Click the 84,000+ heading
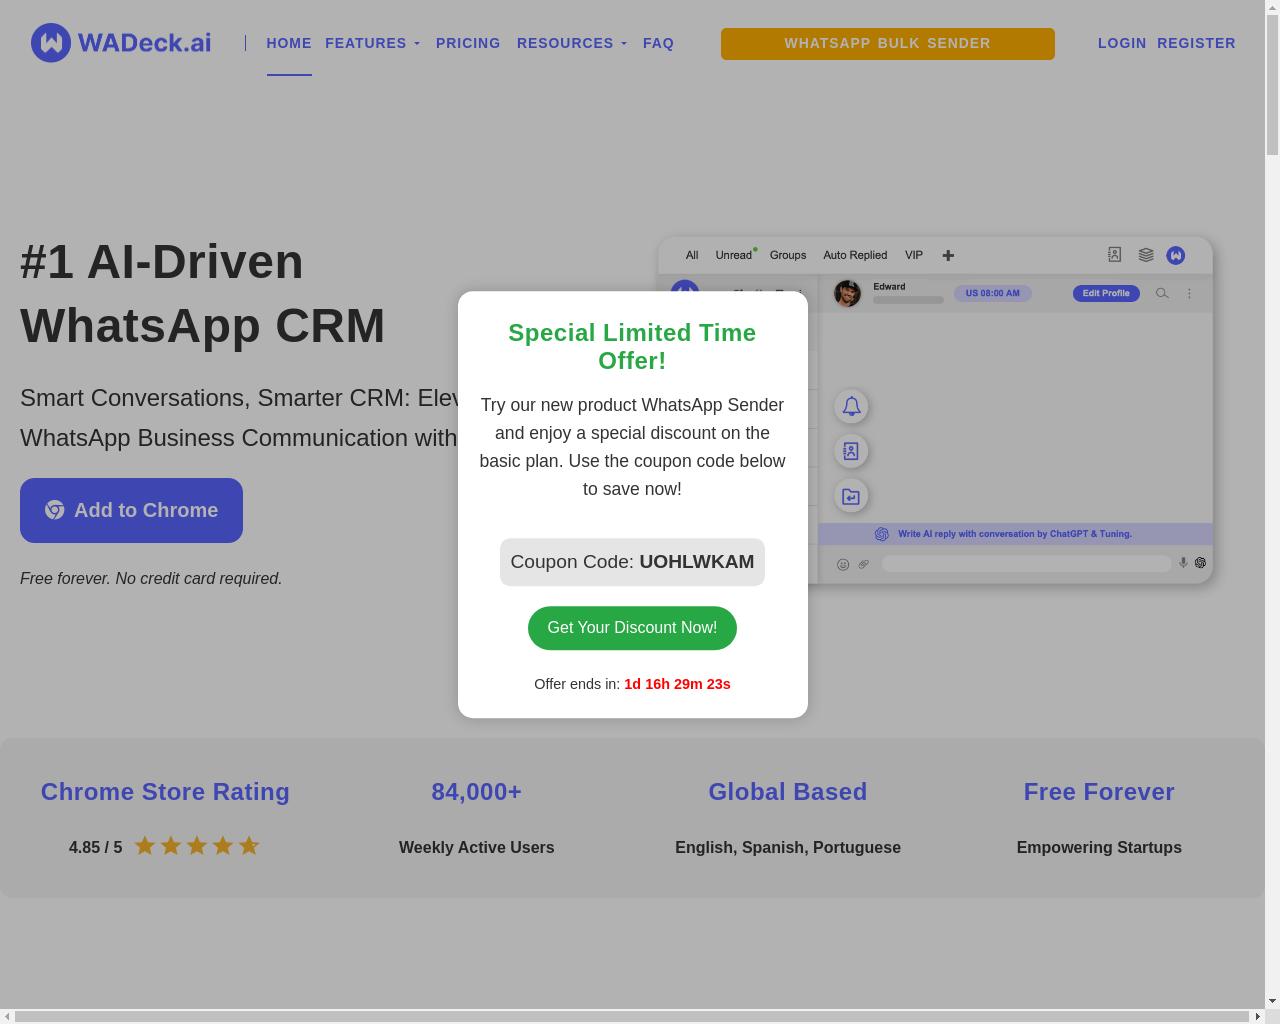This screenshot has width=1280, height=1024. [x=477, y=792]
